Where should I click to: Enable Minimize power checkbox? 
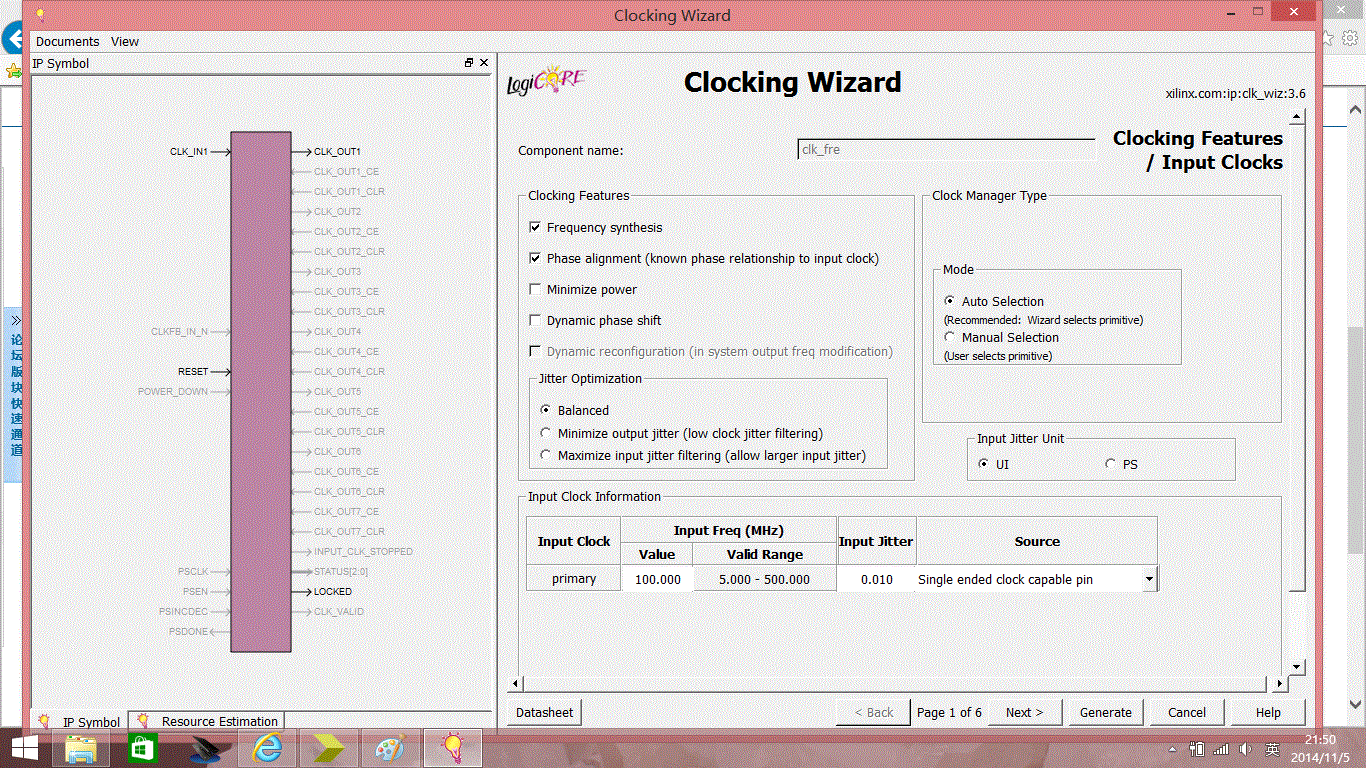[x=535, y=290]
